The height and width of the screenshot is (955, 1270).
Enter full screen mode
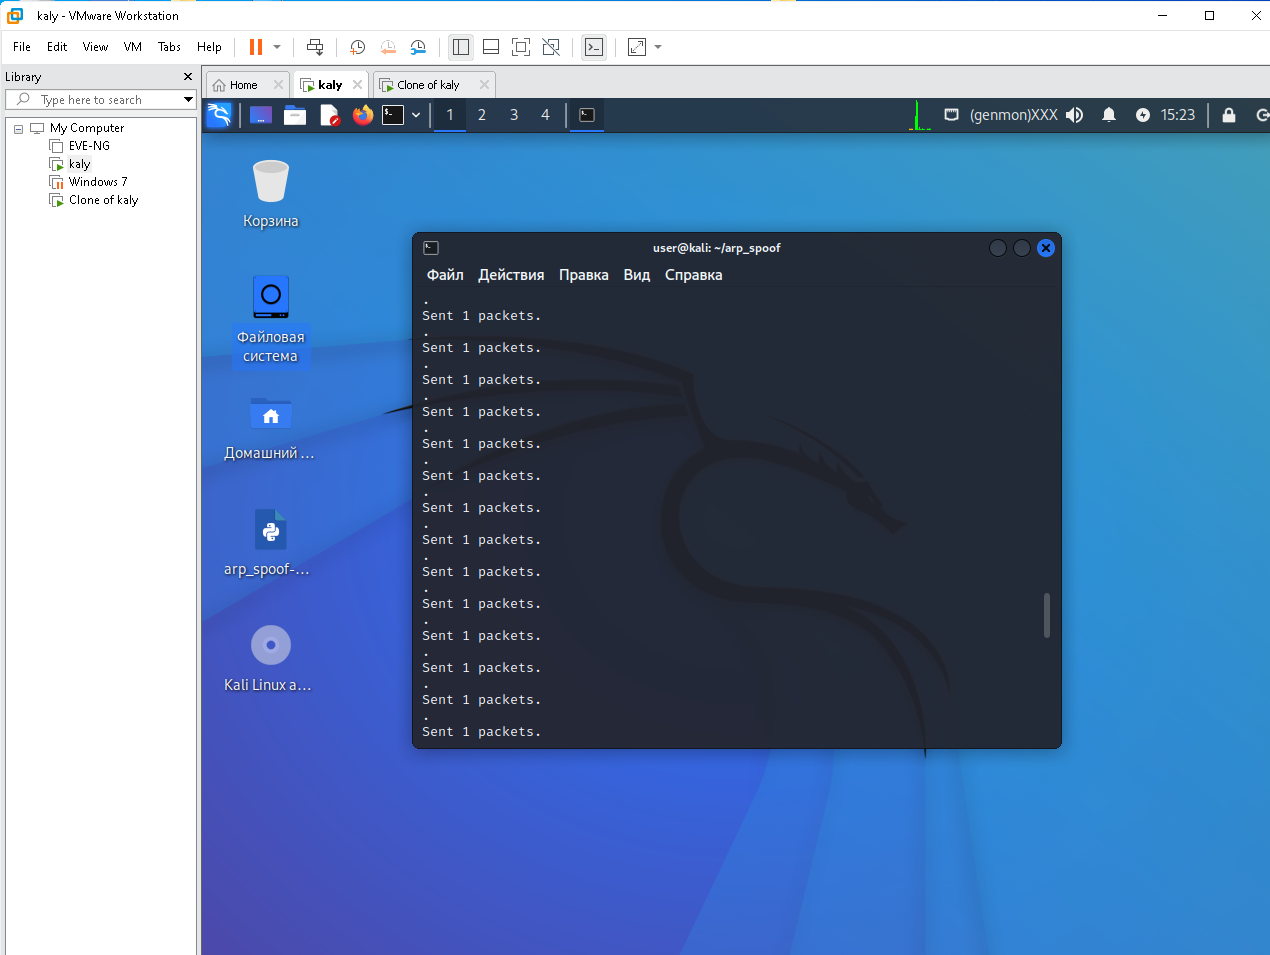pos(521,47)
